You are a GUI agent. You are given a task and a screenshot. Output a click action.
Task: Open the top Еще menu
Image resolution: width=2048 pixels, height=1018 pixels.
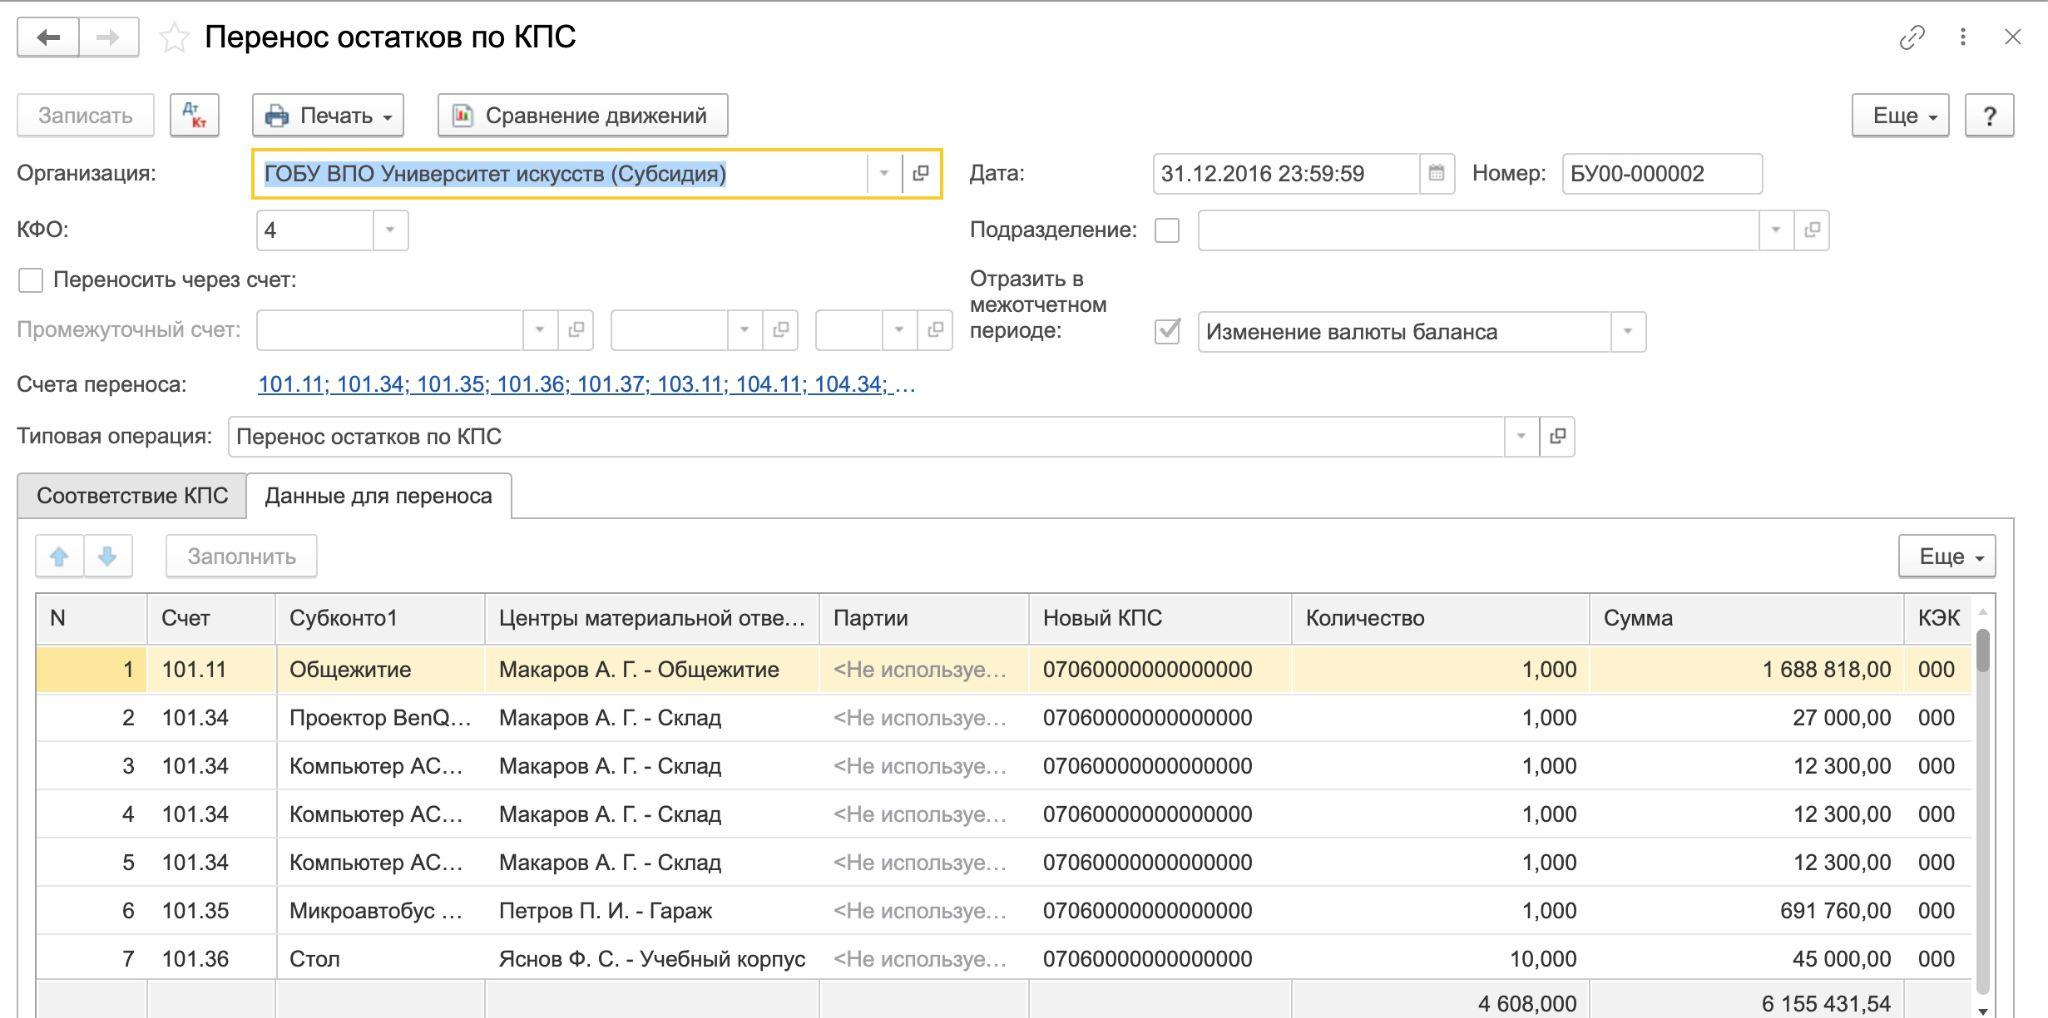(x=1900, y=115)
